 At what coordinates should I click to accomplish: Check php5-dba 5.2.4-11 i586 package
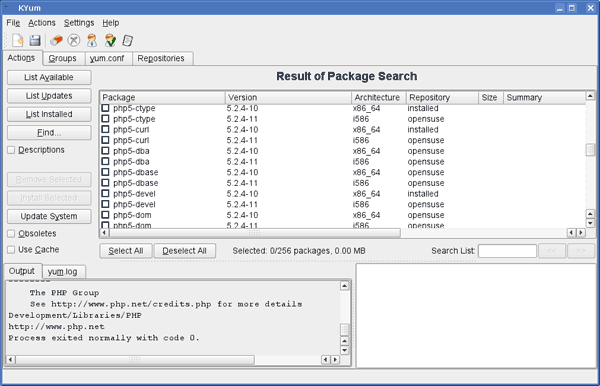[105, 162]
